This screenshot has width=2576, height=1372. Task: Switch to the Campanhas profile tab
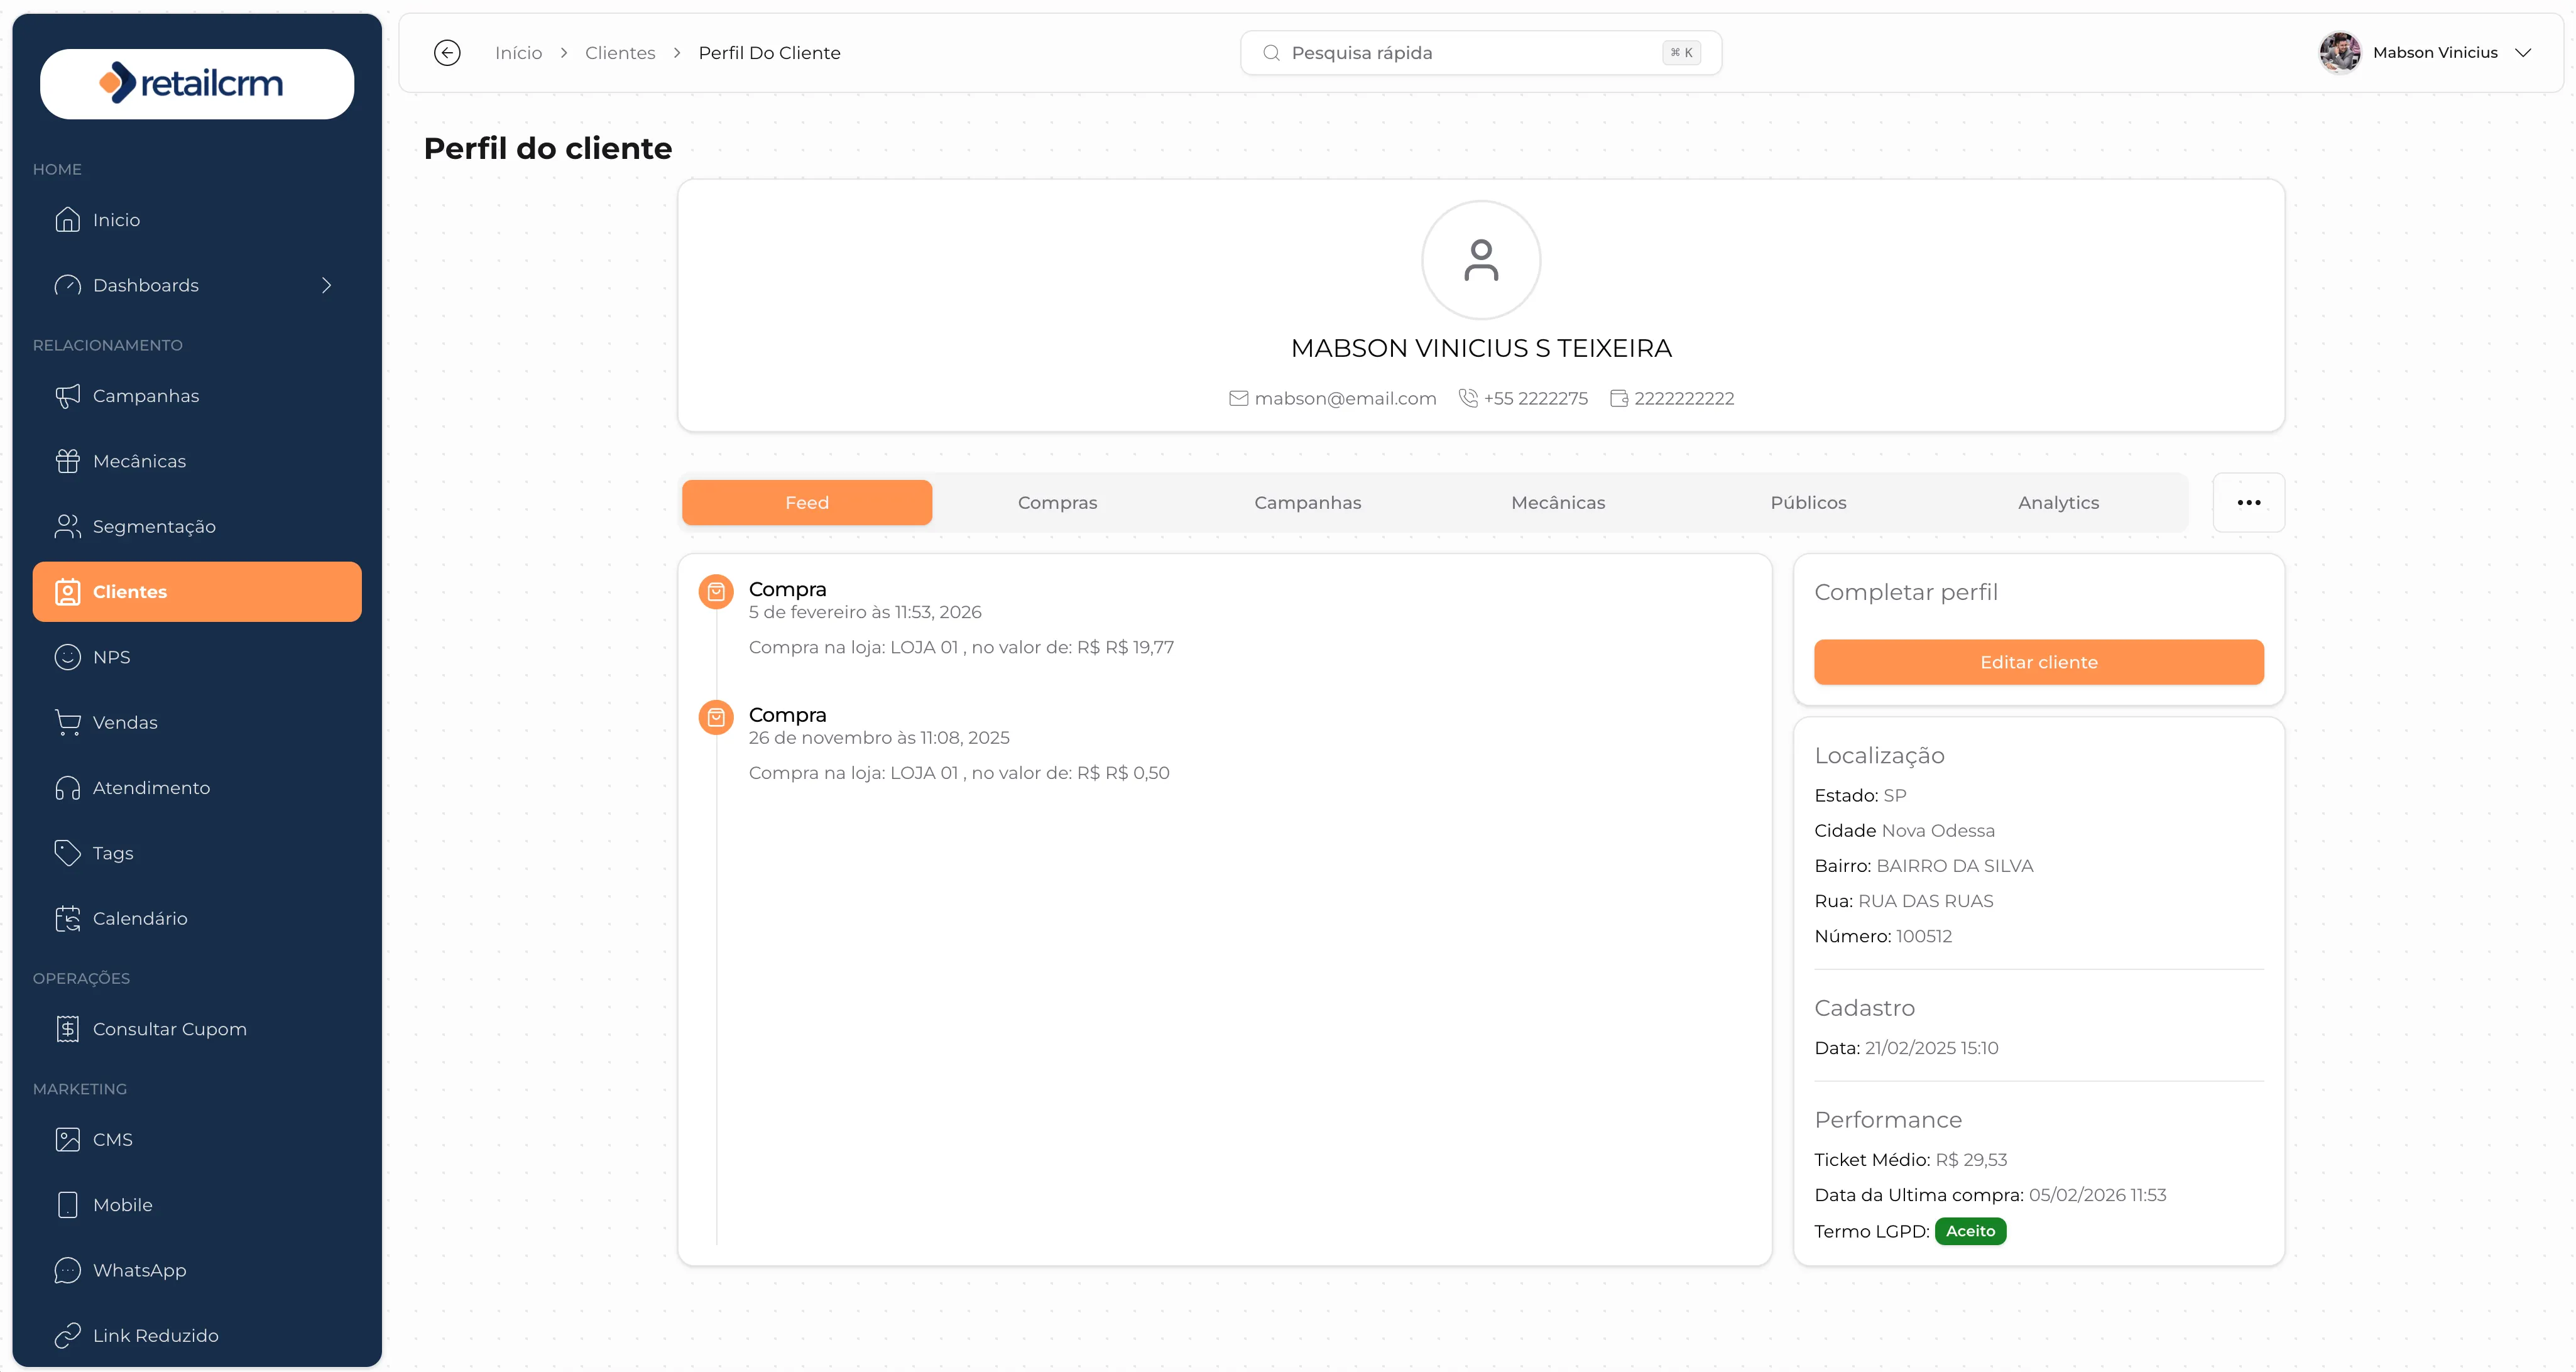click(x=1307, y=503)
